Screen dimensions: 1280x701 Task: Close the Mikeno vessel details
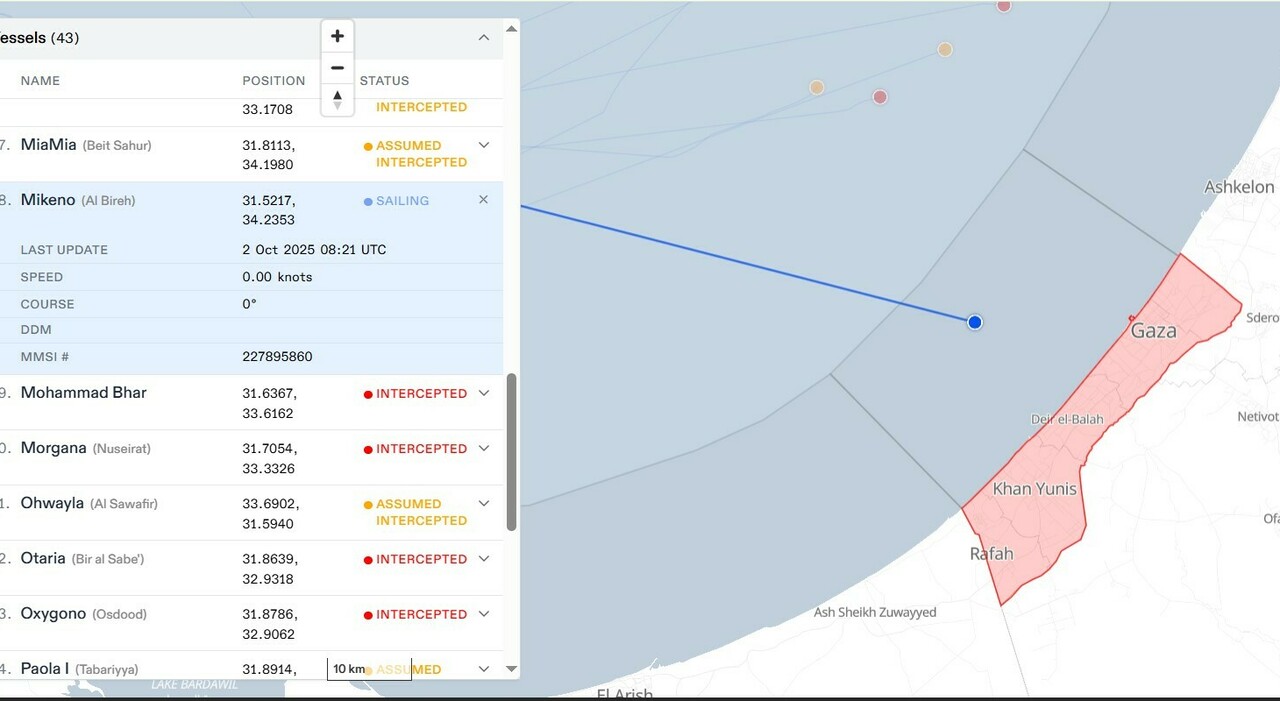coord(483,200)
